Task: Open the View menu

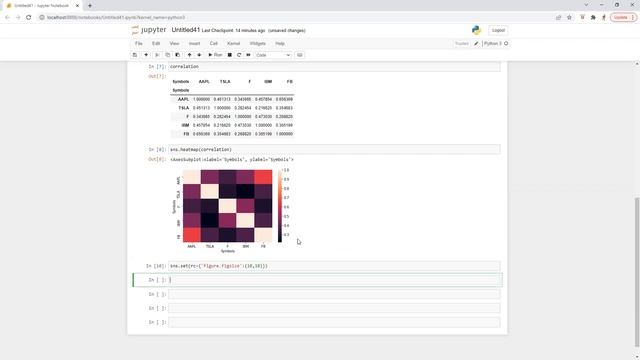Action: (x=174, y=43)
